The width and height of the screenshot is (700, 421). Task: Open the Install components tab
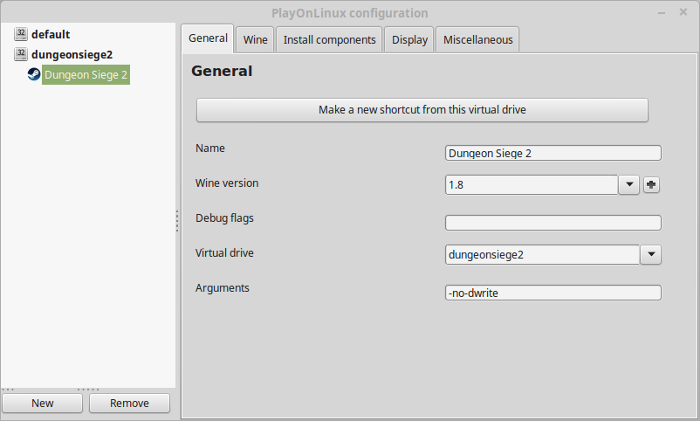[x=329, y=40]
